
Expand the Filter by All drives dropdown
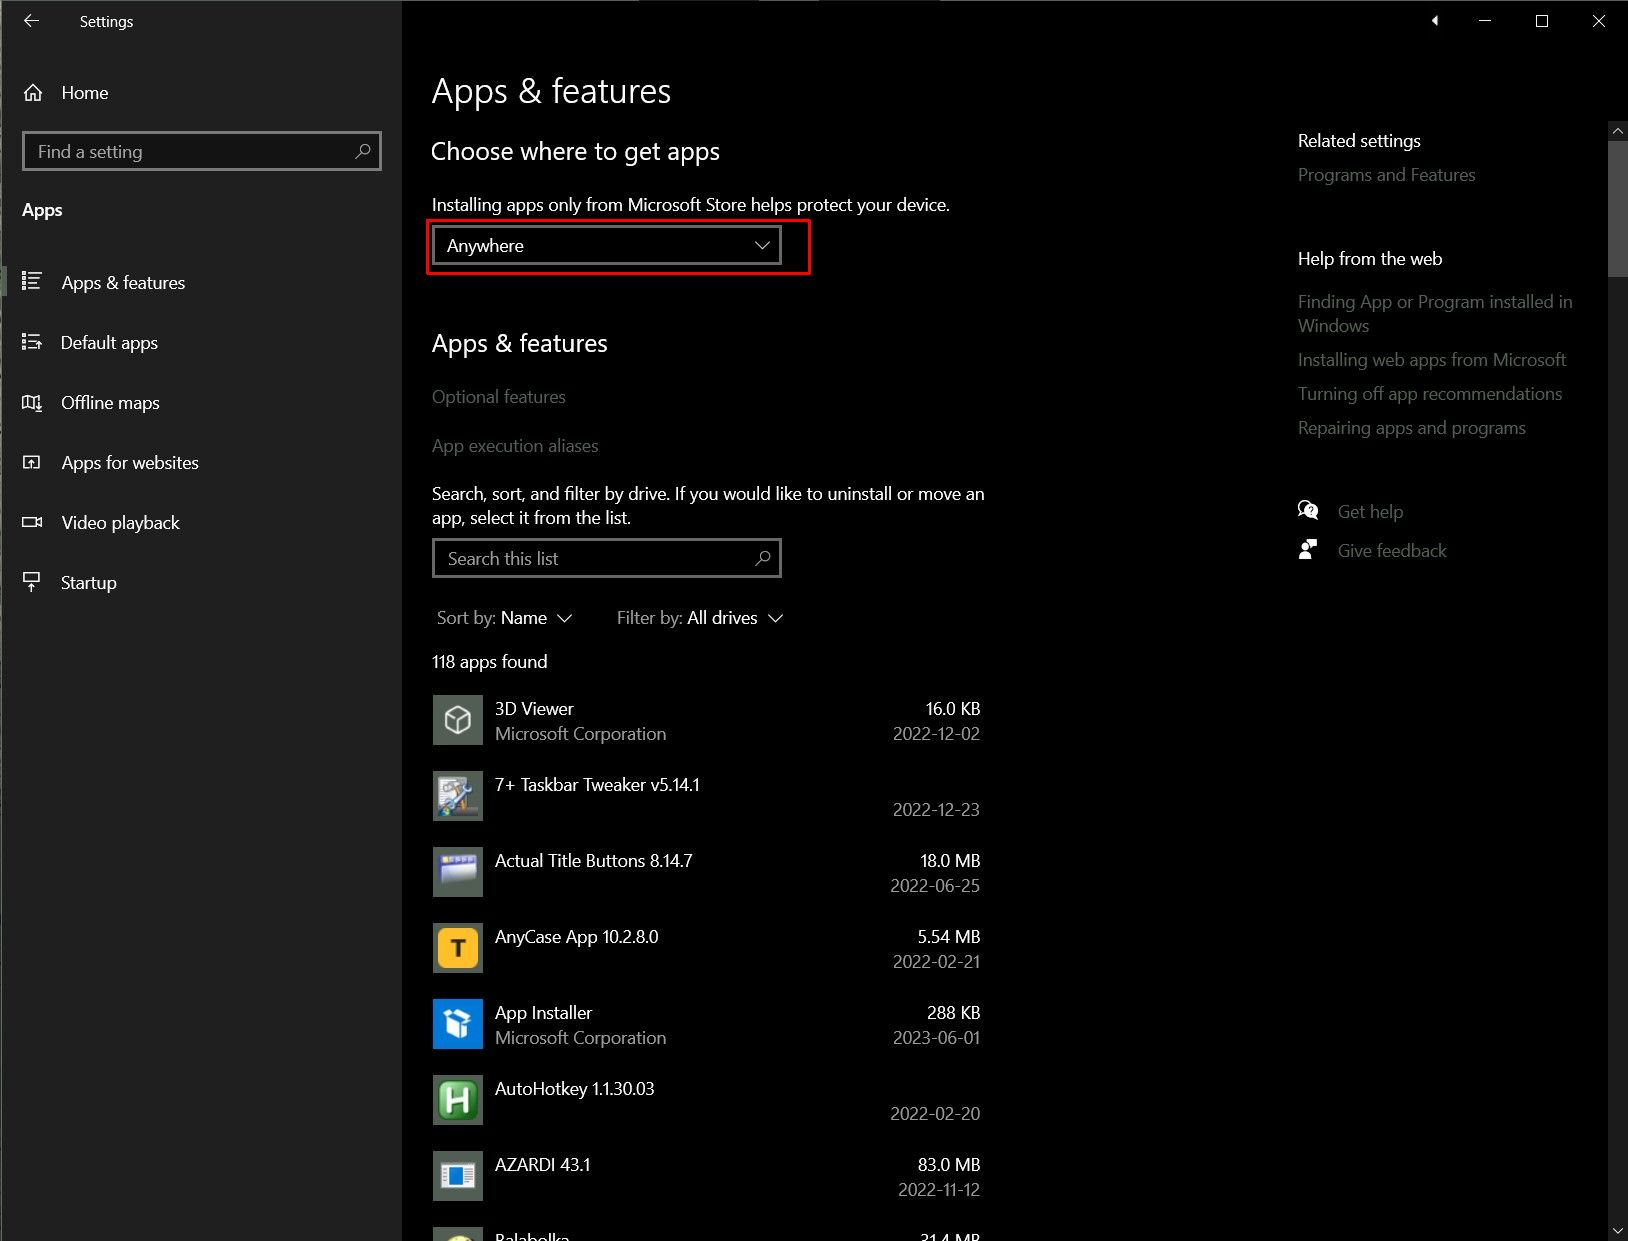(x=699, y=618)
